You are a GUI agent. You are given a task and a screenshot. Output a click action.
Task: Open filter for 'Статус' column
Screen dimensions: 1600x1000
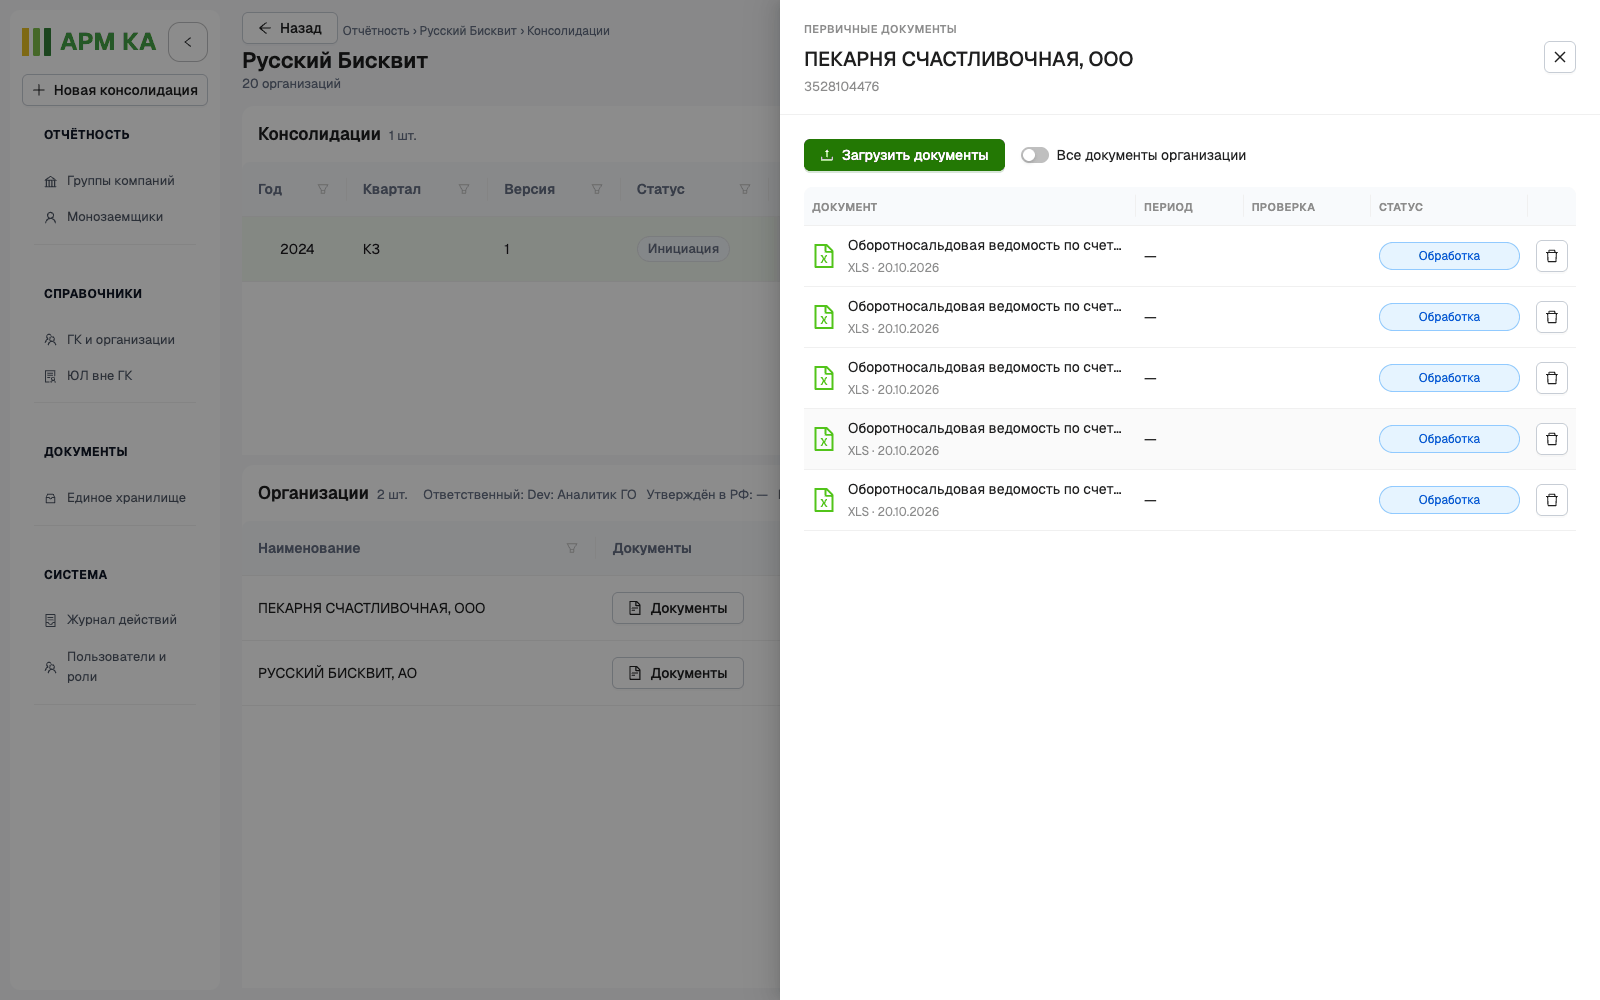point(745,189)
